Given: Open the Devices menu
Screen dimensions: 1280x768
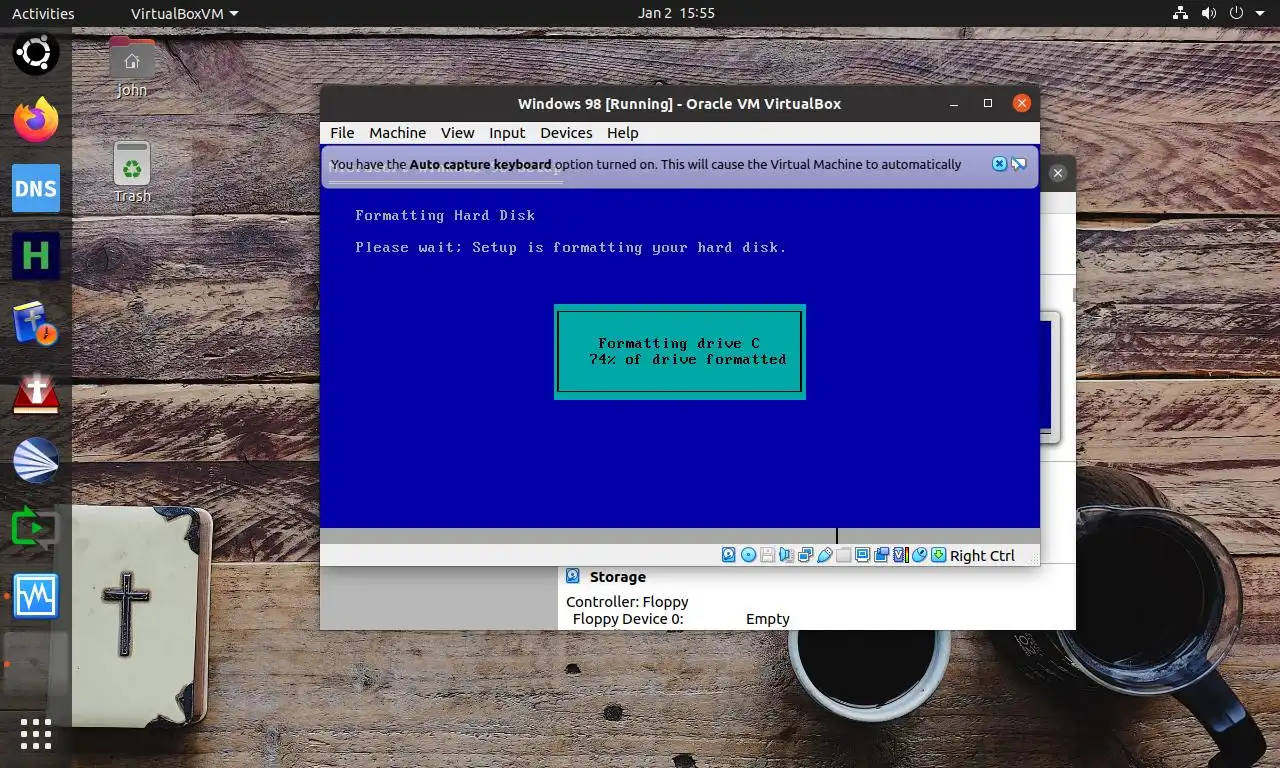Looking at the screenshot, I should click(x=566, y=133).
